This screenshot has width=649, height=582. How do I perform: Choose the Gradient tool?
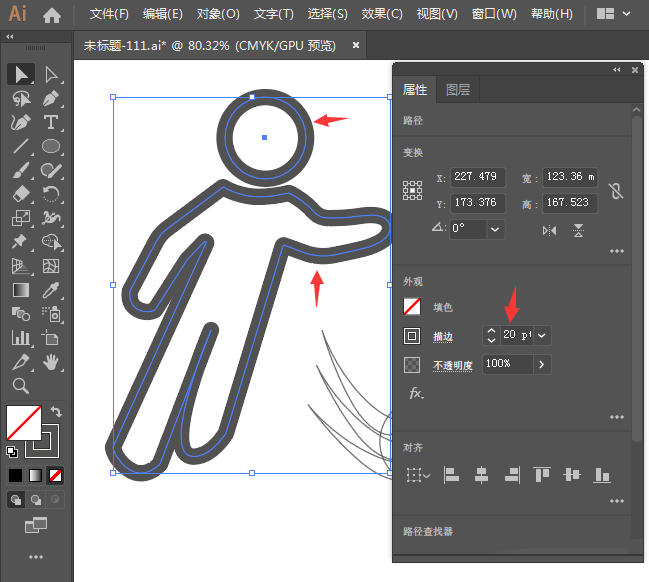(x=21, y=290)
